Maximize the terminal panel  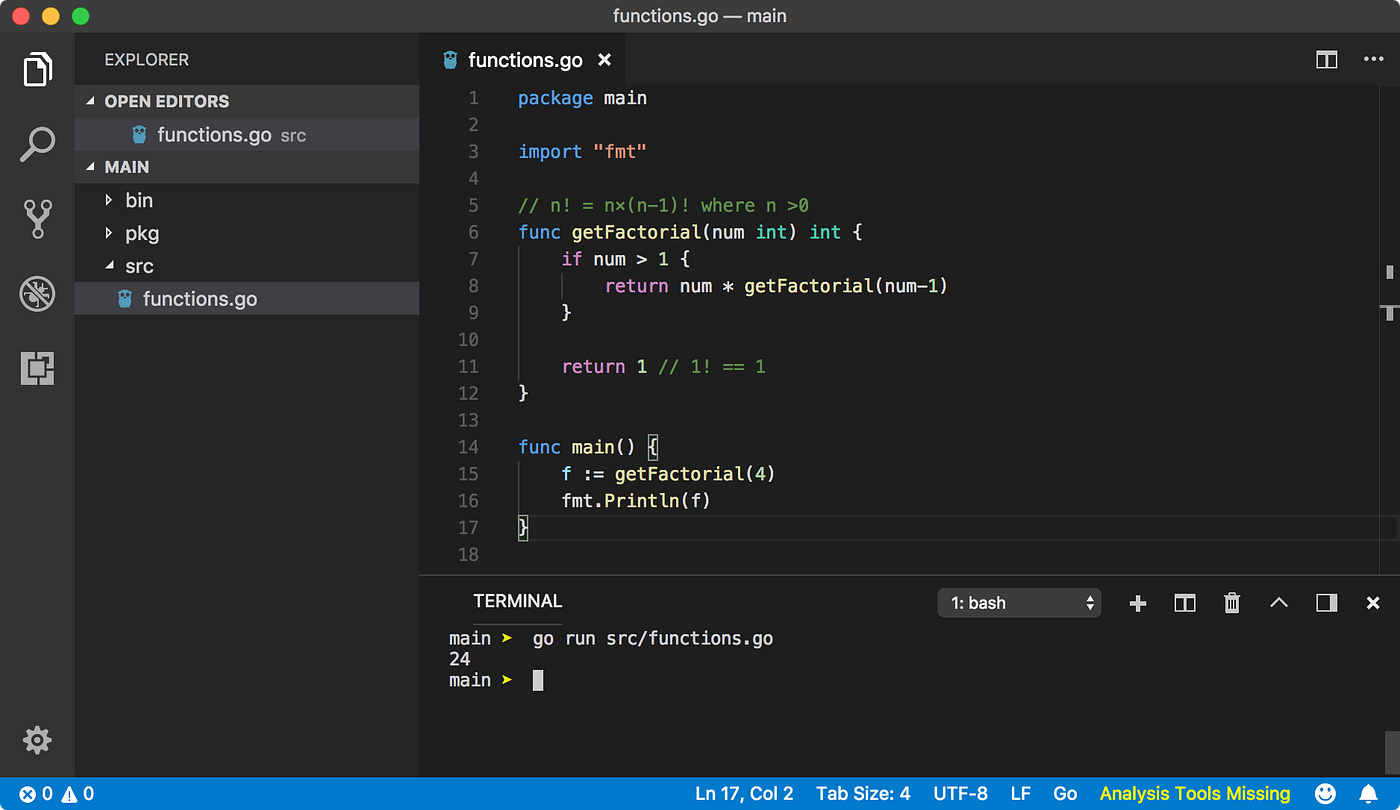tap(1279, 602)
